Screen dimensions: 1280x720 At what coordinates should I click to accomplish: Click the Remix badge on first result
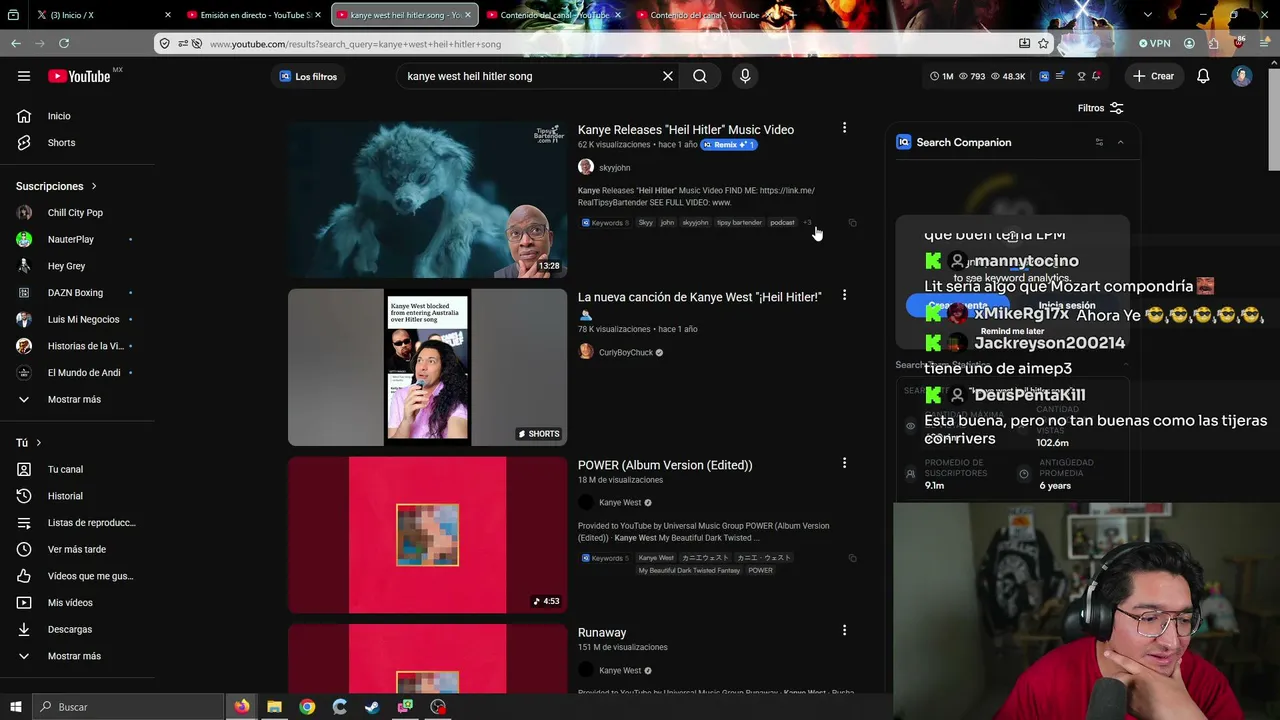coord(729,145)
